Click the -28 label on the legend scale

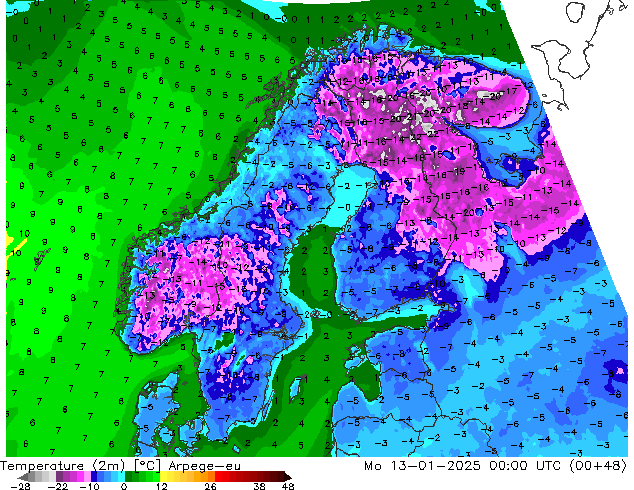click(20, 486)
